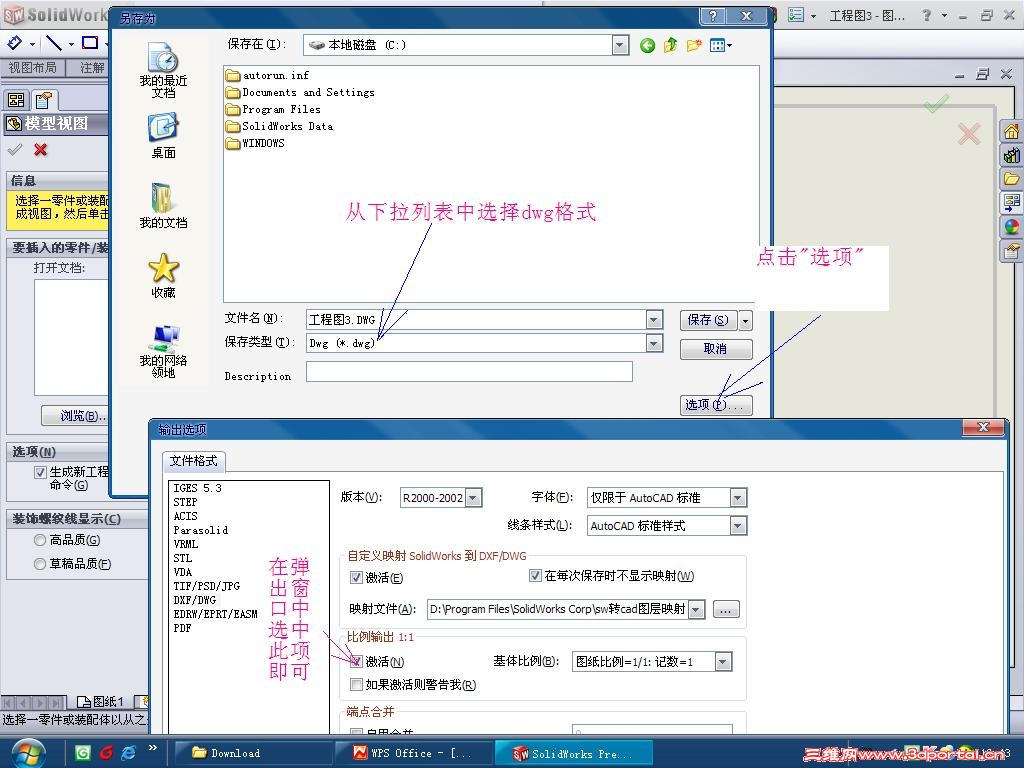Open Design Library icon in task pane
Viewport: 1024px width, 768px height.
1012,155
